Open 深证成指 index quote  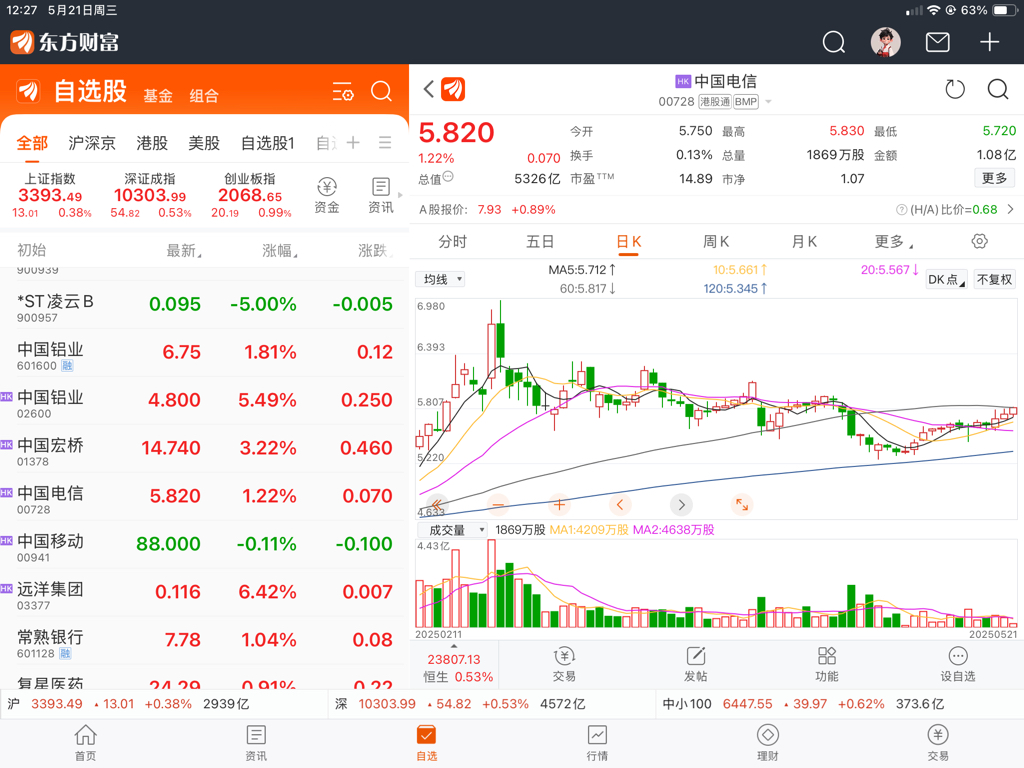(x=150, y=195)
